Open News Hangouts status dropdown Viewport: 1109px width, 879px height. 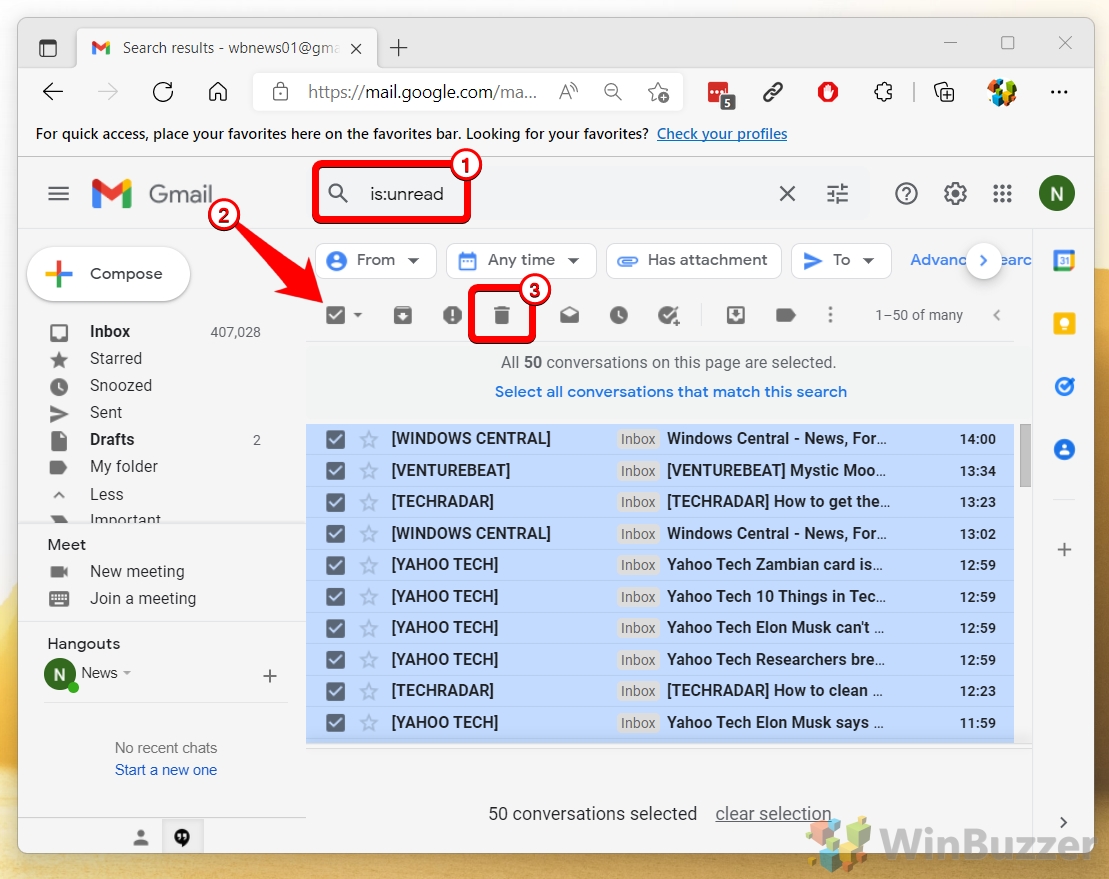pos(127,673)
